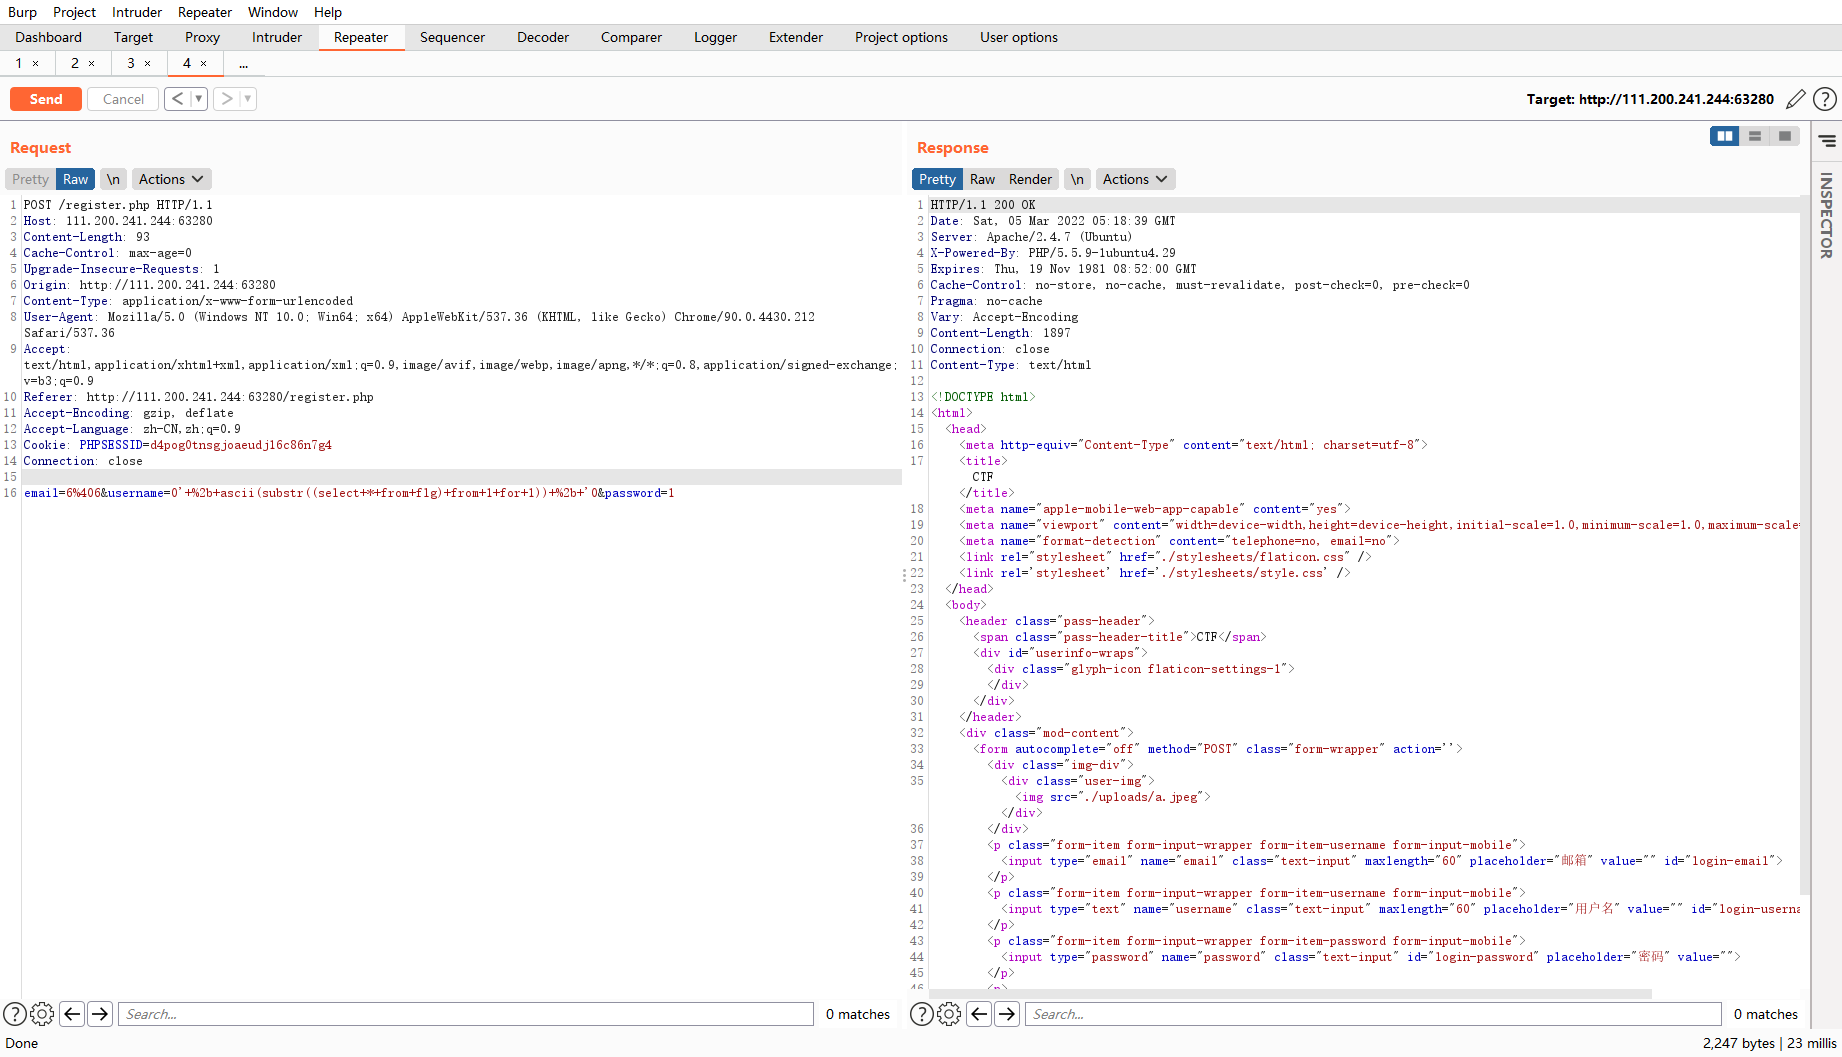Add new Repeater tab via ellipsis
The image size is (1842, 1057).
(x=243, y=63)
